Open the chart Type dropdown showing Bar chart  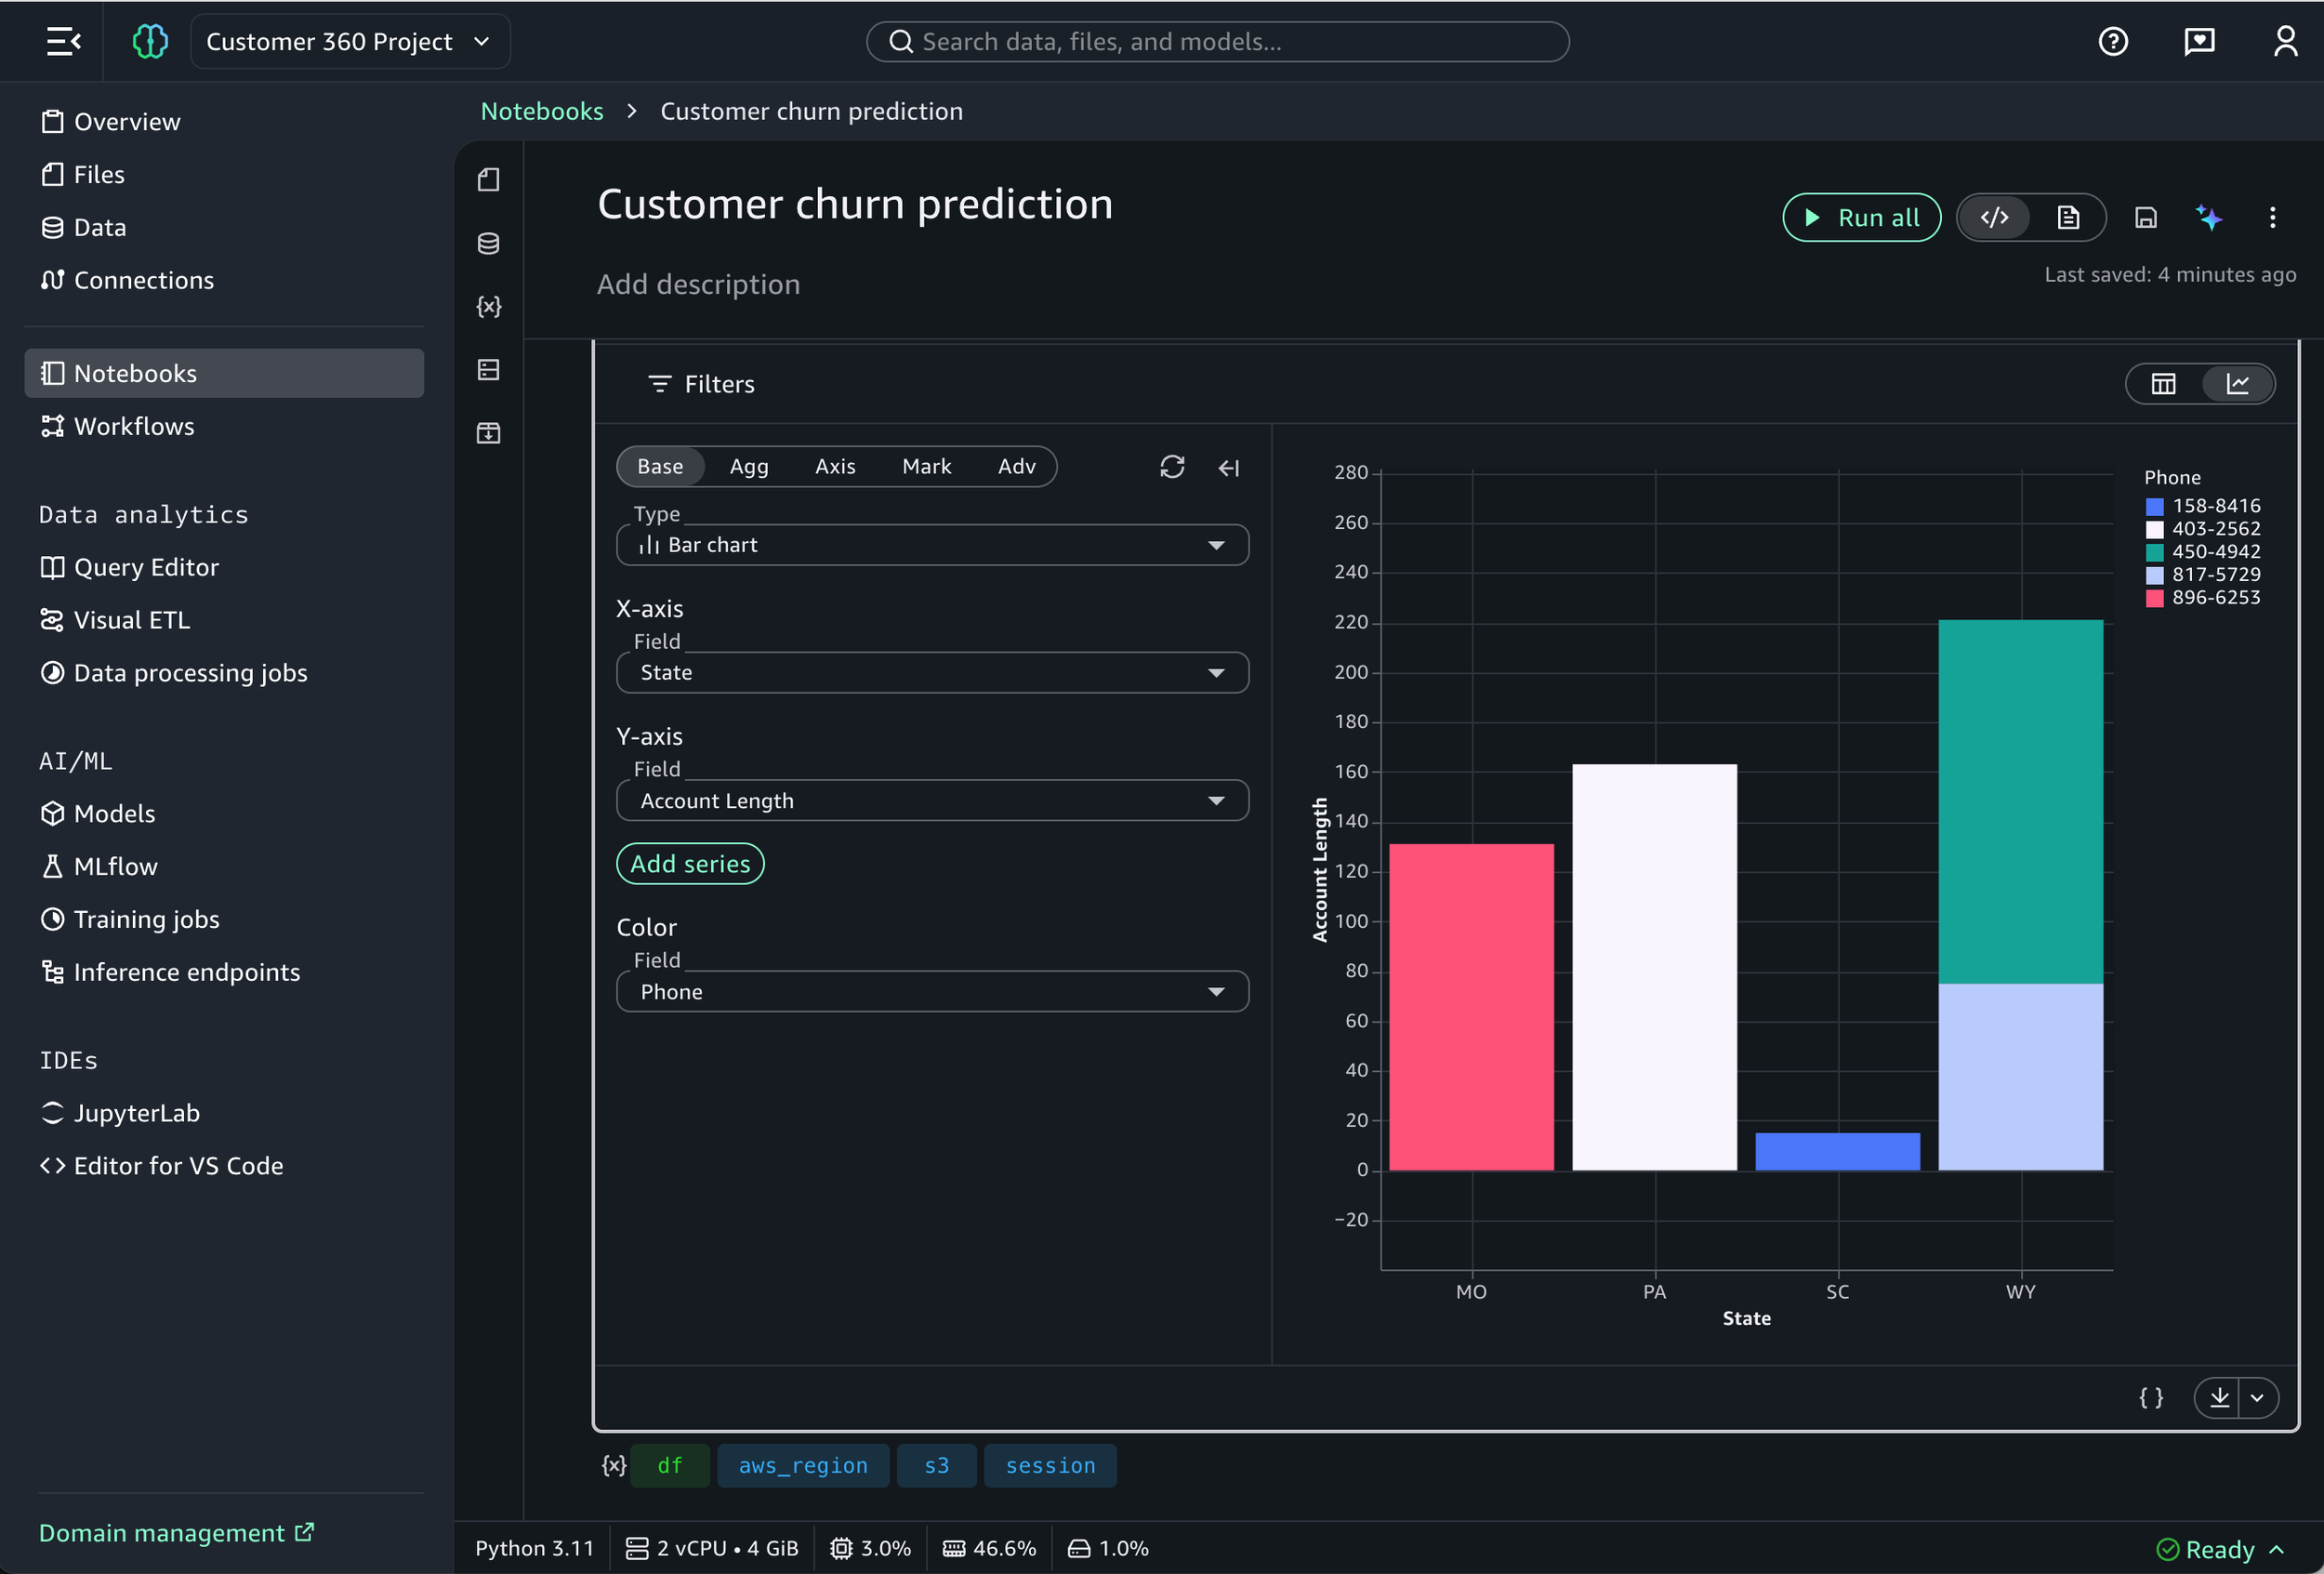(932, 545)
